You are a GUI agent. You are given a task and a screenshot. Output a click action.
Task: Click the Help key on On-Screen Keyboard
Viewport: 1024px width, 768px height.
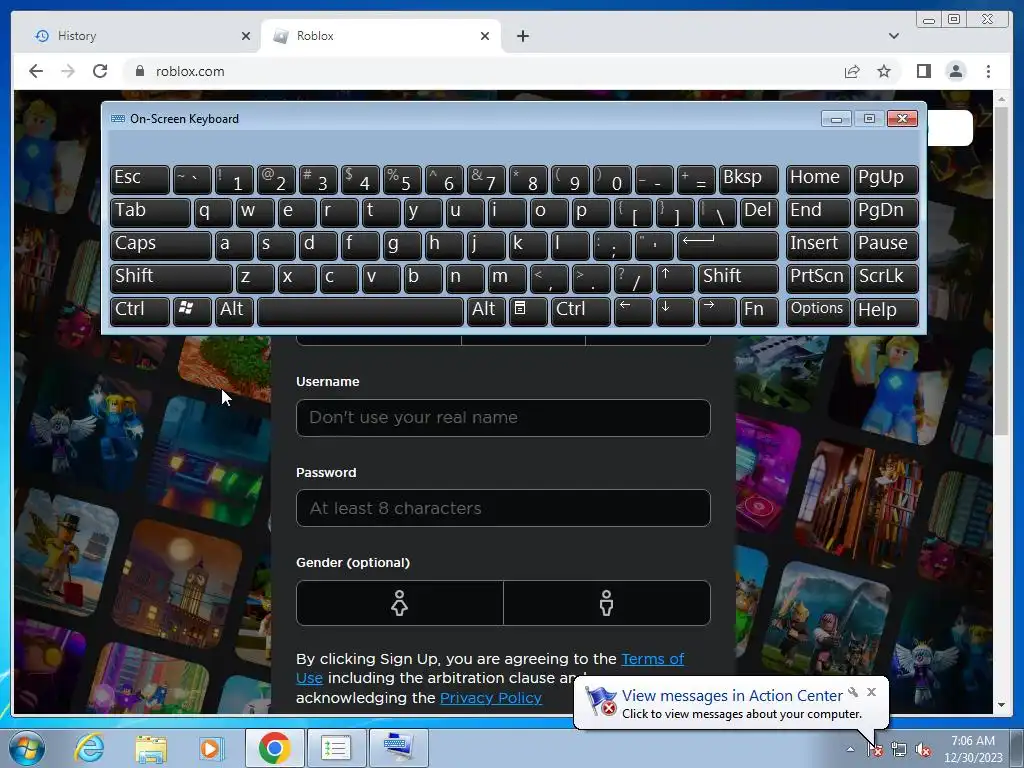(886, 310)
